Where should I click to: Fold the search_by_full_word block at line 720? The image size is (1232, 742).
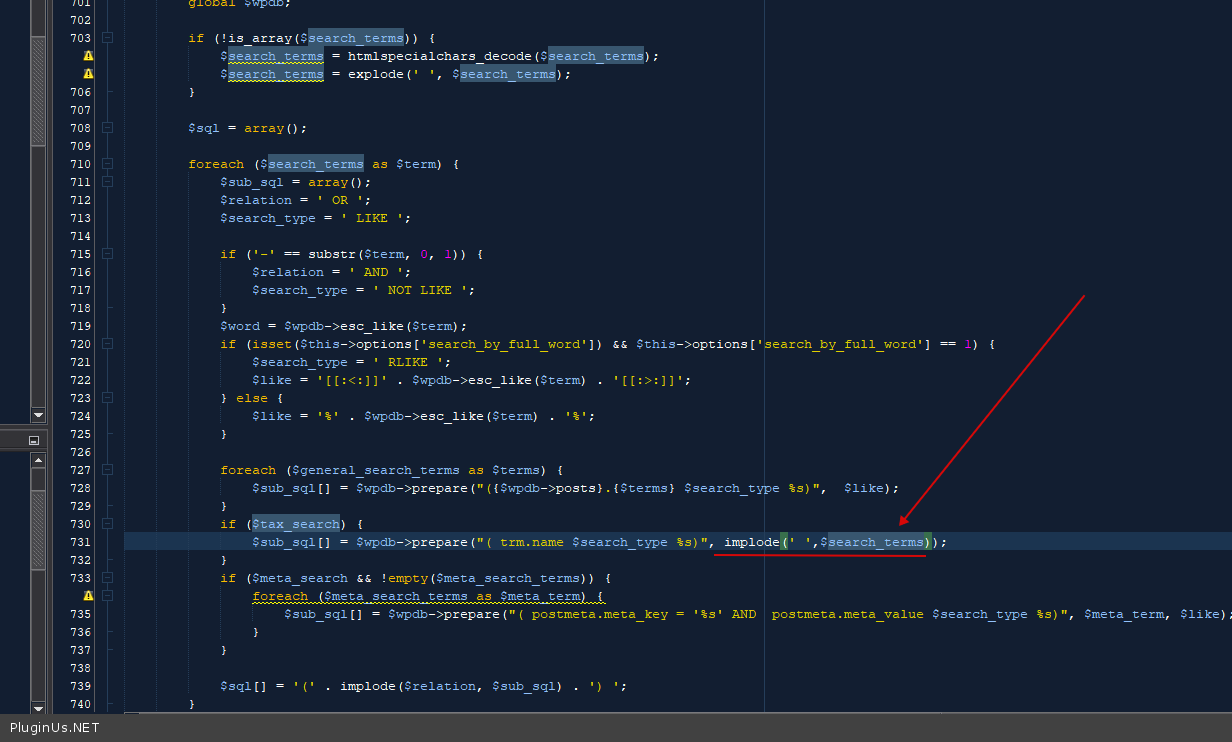pos(107,344)
